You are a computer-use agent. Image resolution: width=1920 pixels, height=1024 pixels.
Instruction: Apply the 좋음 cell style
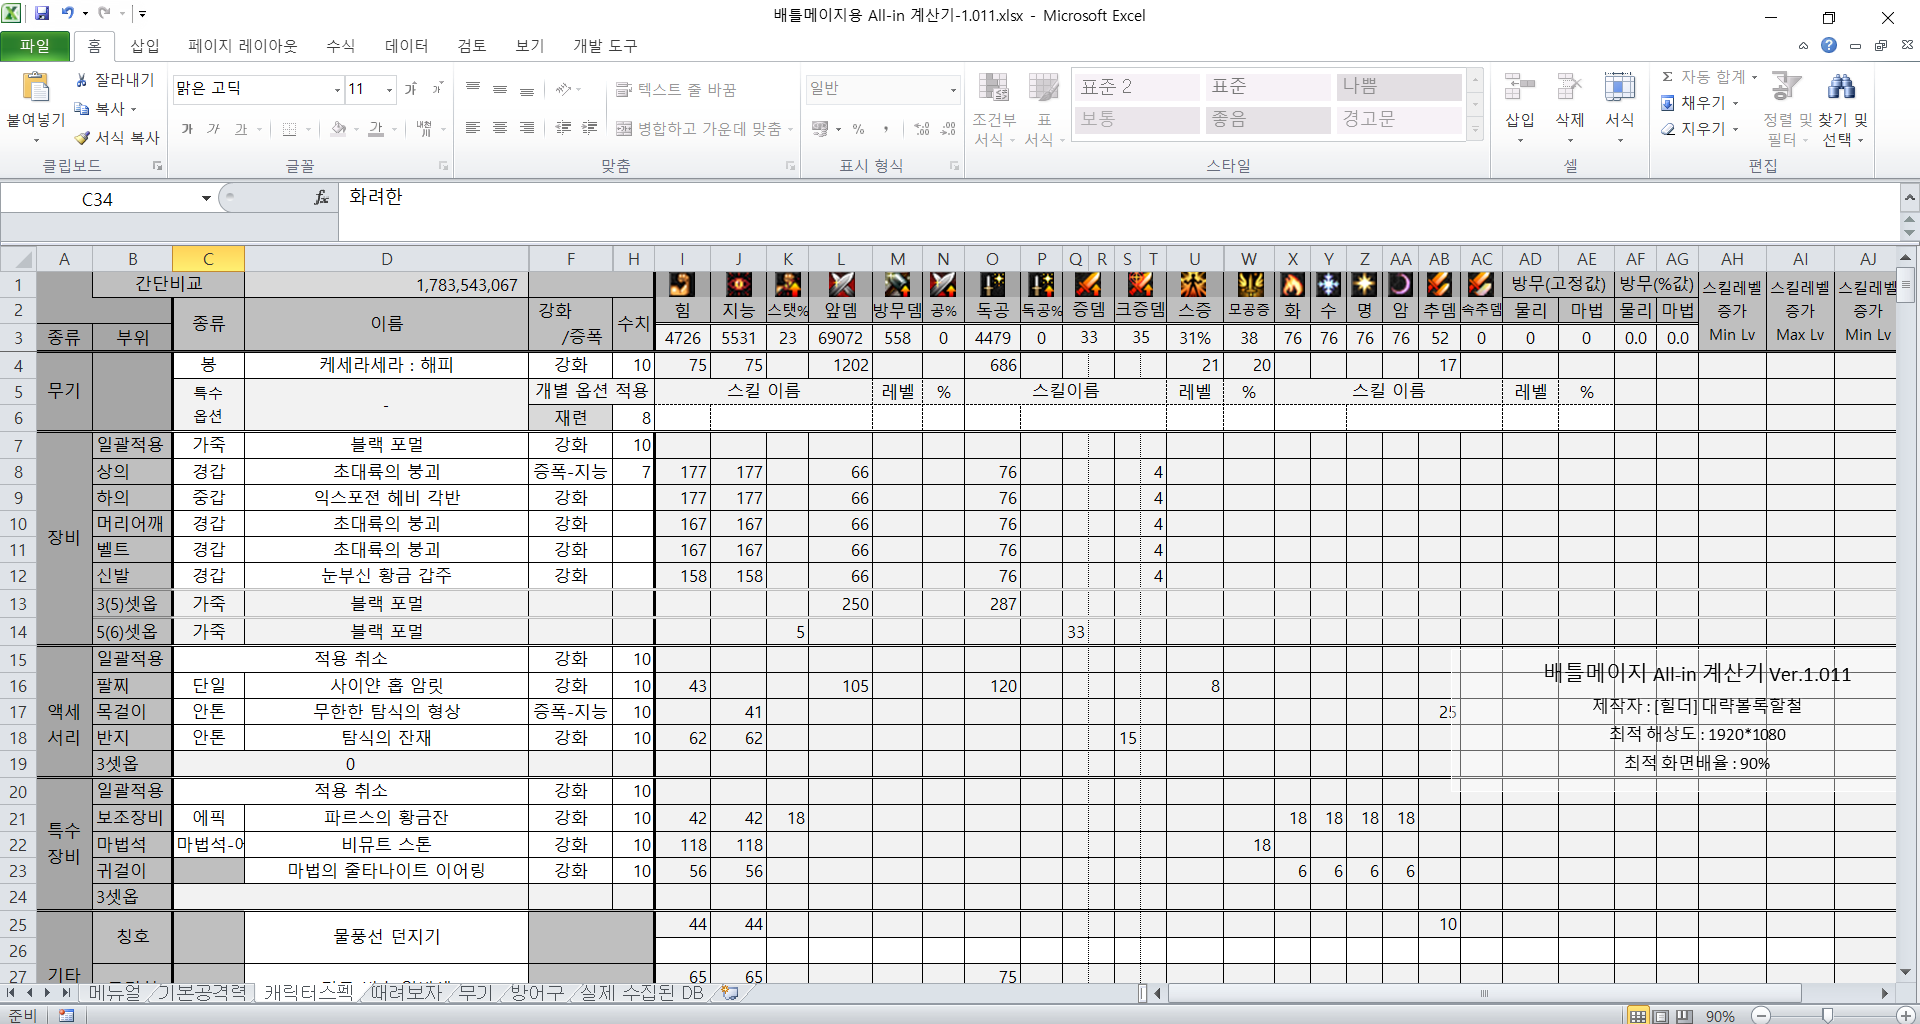tap(1267, 119)
